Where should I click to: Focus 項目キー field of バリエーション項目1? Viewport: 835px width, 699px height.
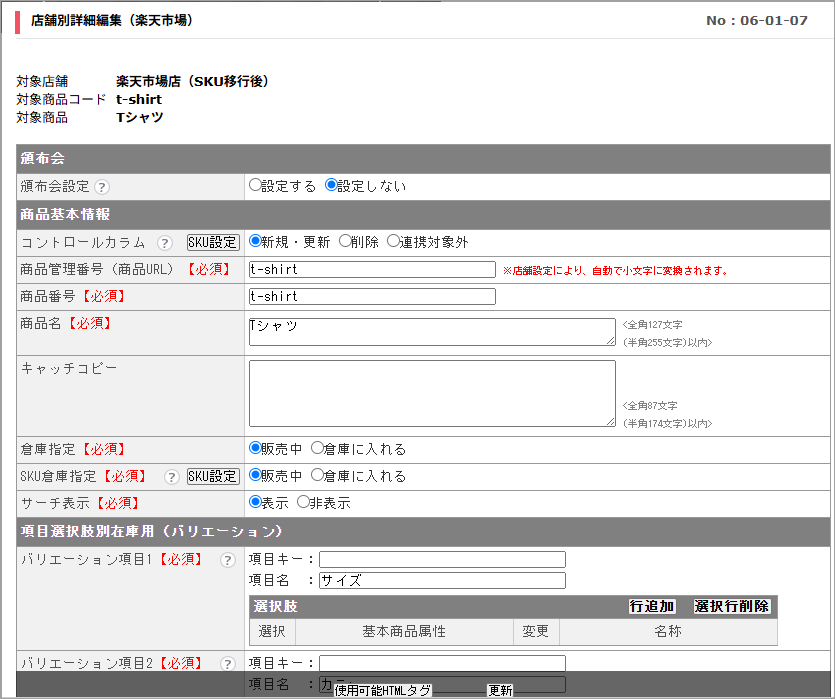(x=443, y=560)
